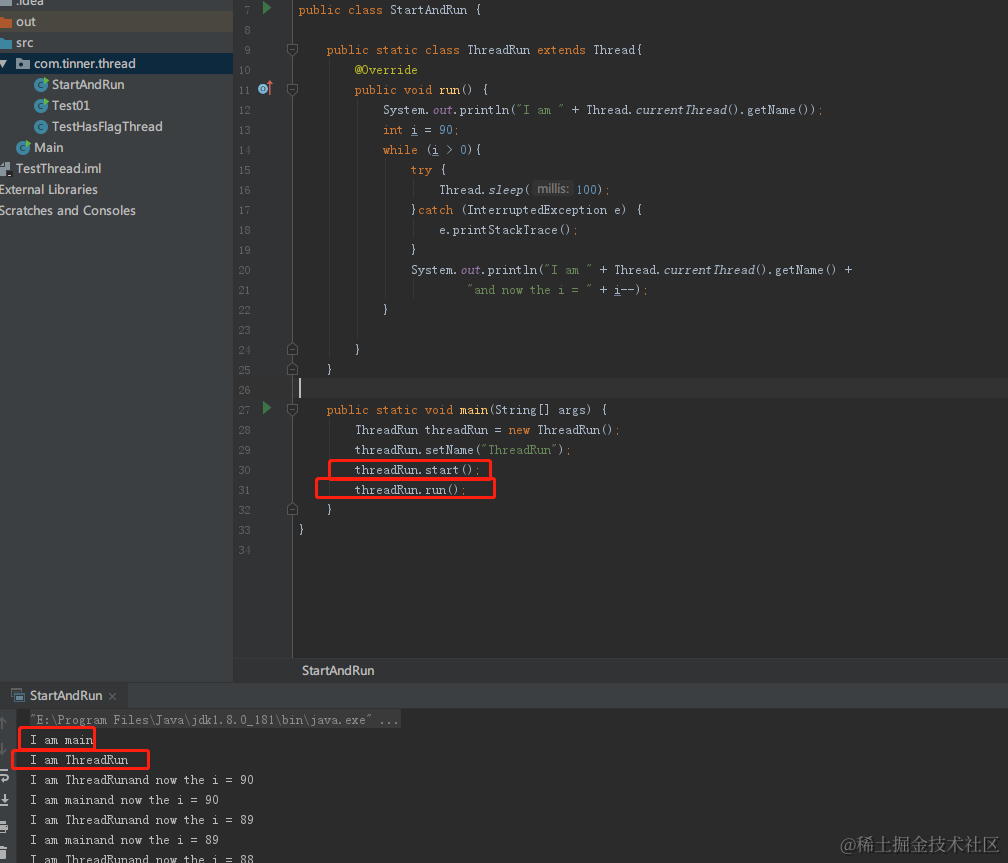1008x863 pixels.
Task: Click the Test01 class icon
Action: click(x=41, y=105)
